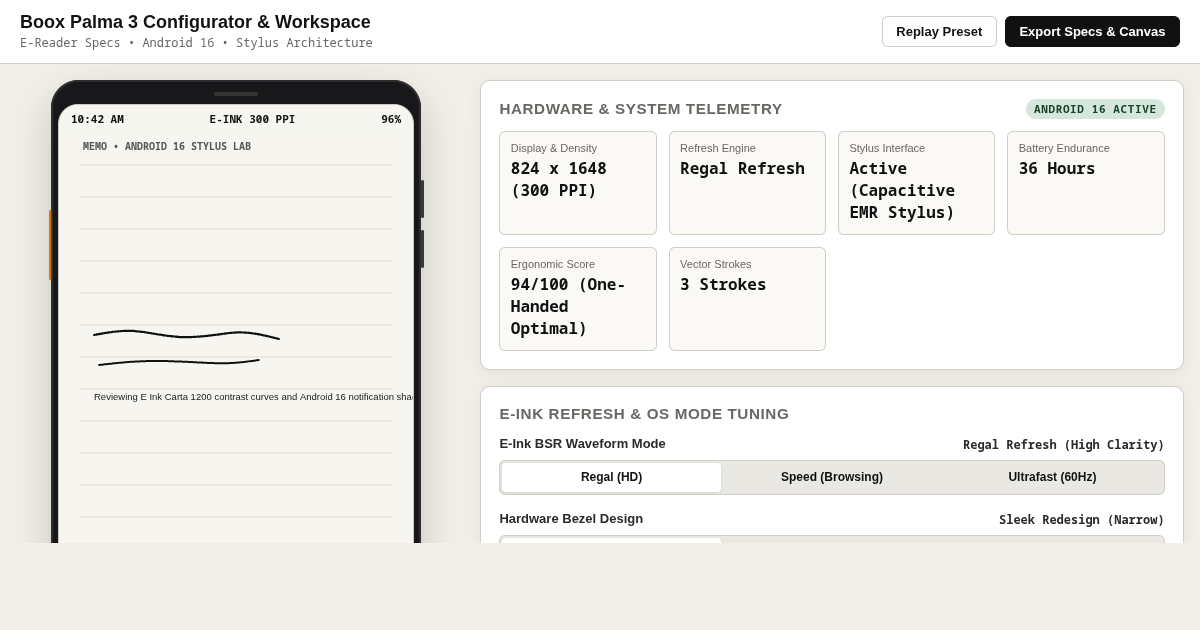Click the Sleek Redesign (Narrow) value
Screen dimensions: 1200x630
1081,520
